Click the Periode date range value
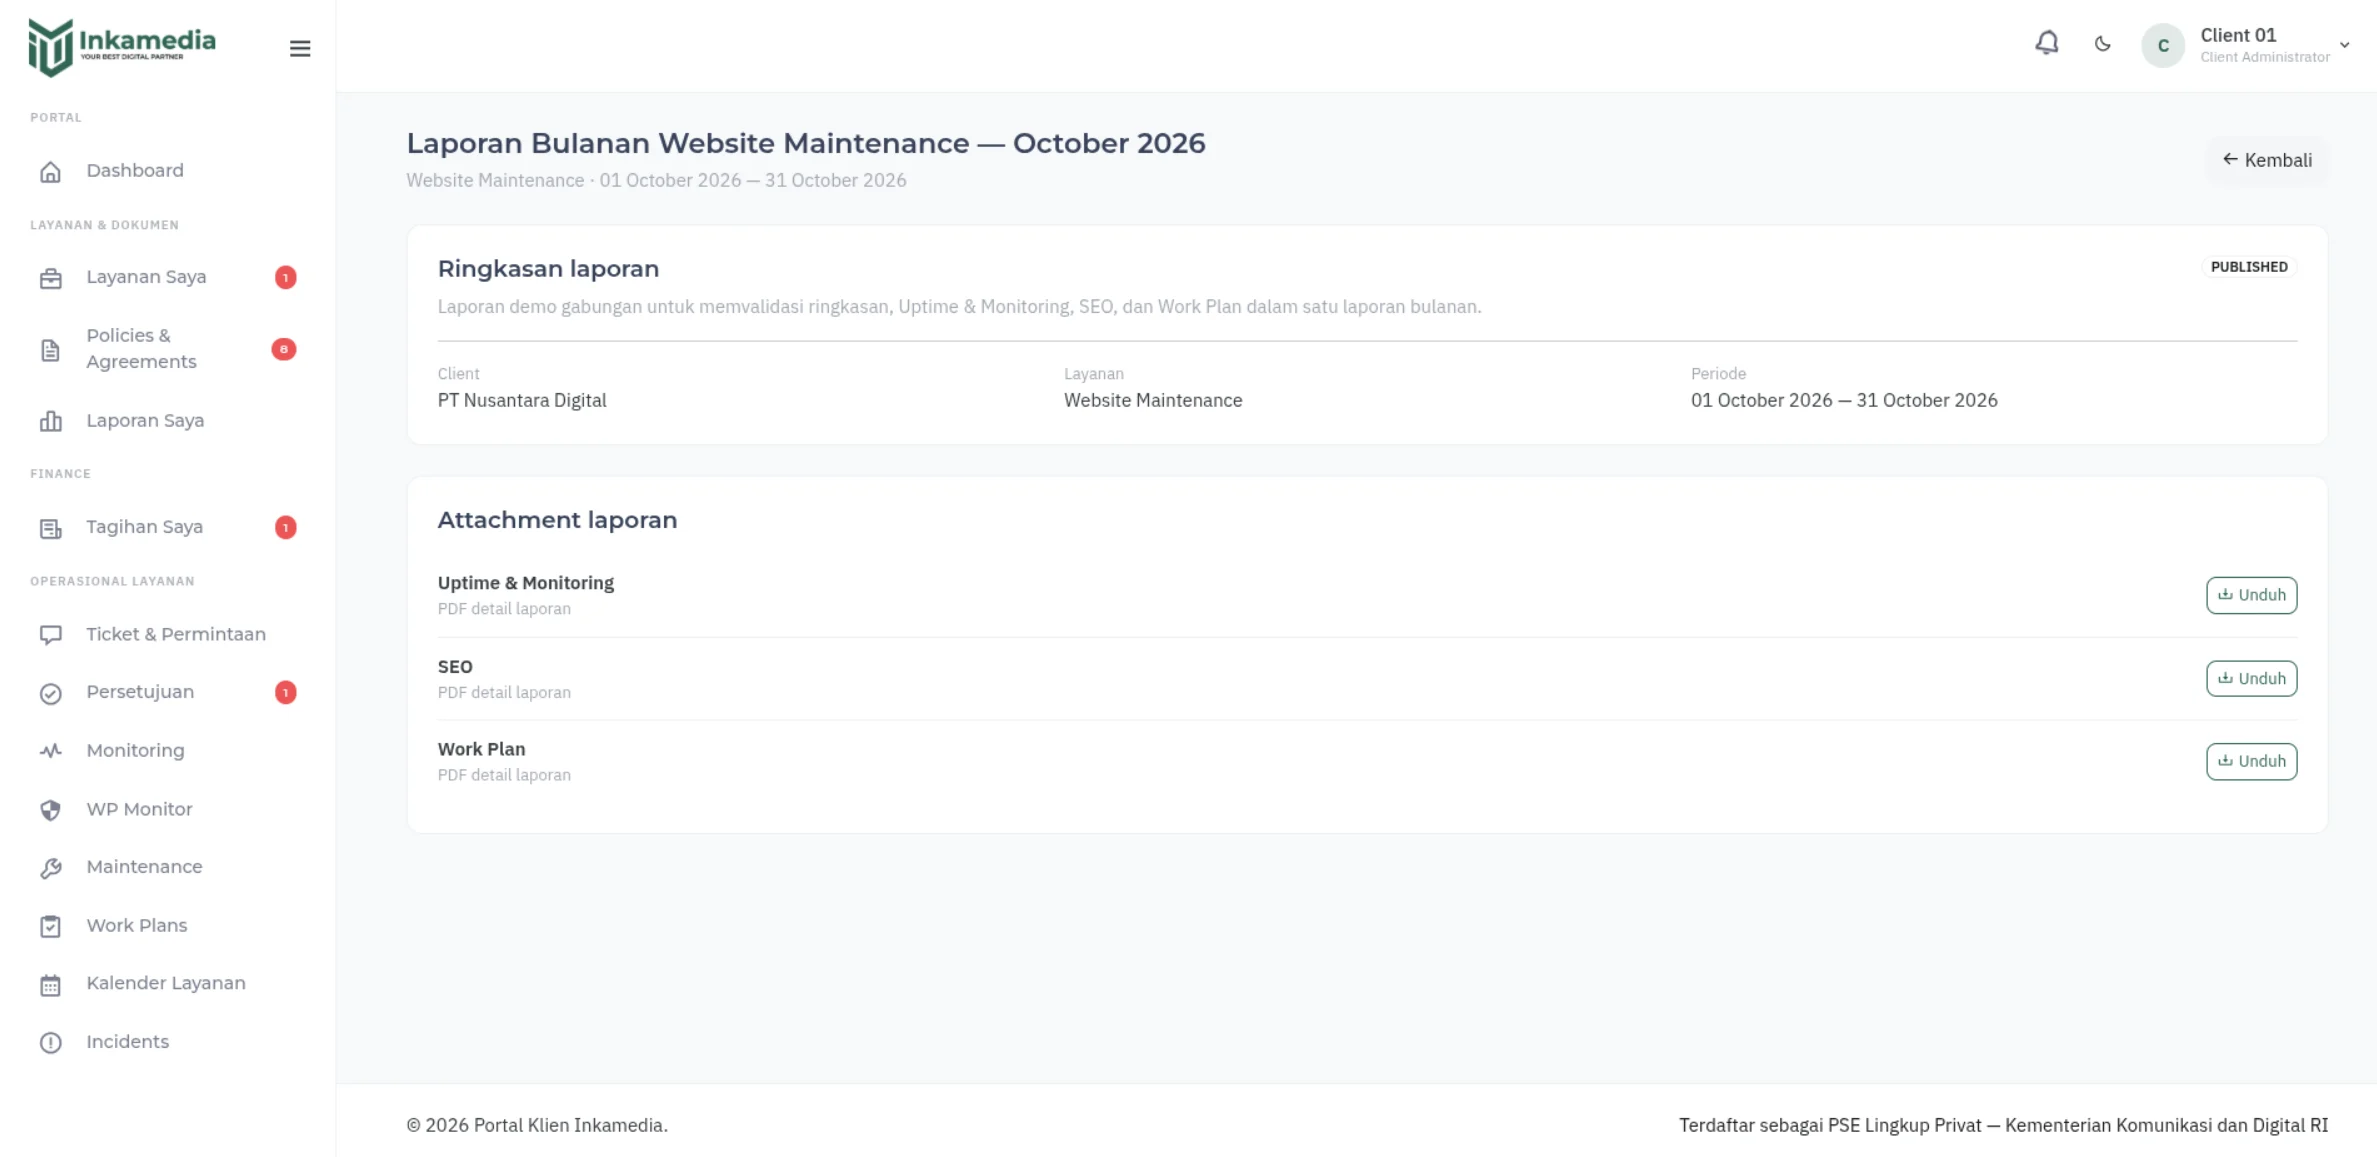 pyautogui.click(x=1844, y=400)
